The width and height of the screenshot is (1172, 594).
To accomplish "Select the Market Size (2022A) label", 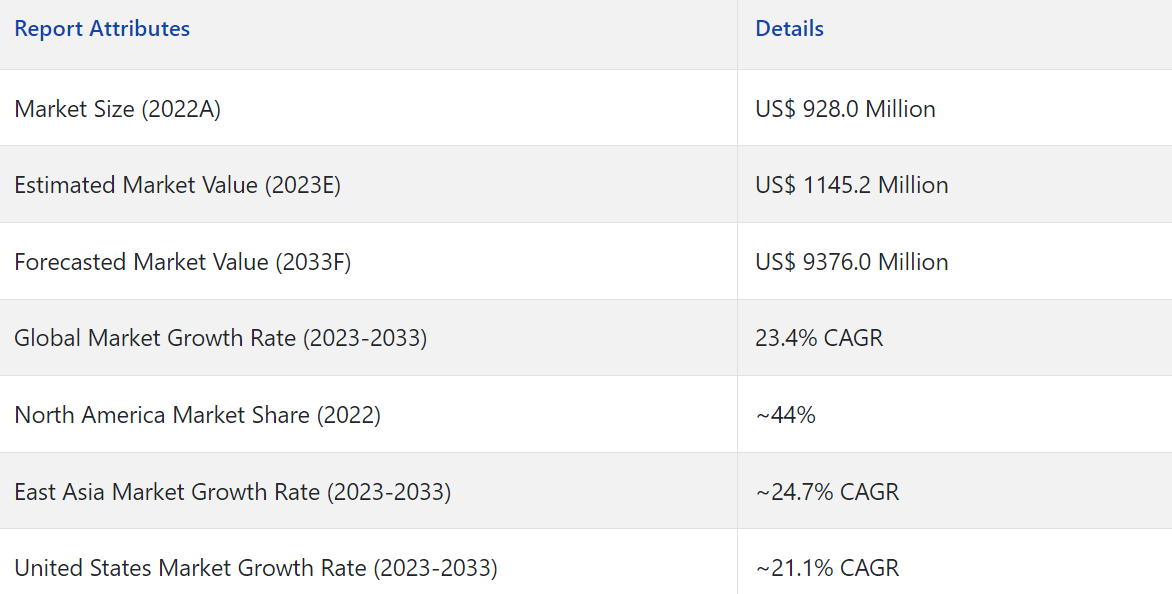I will tap(117, 109).
